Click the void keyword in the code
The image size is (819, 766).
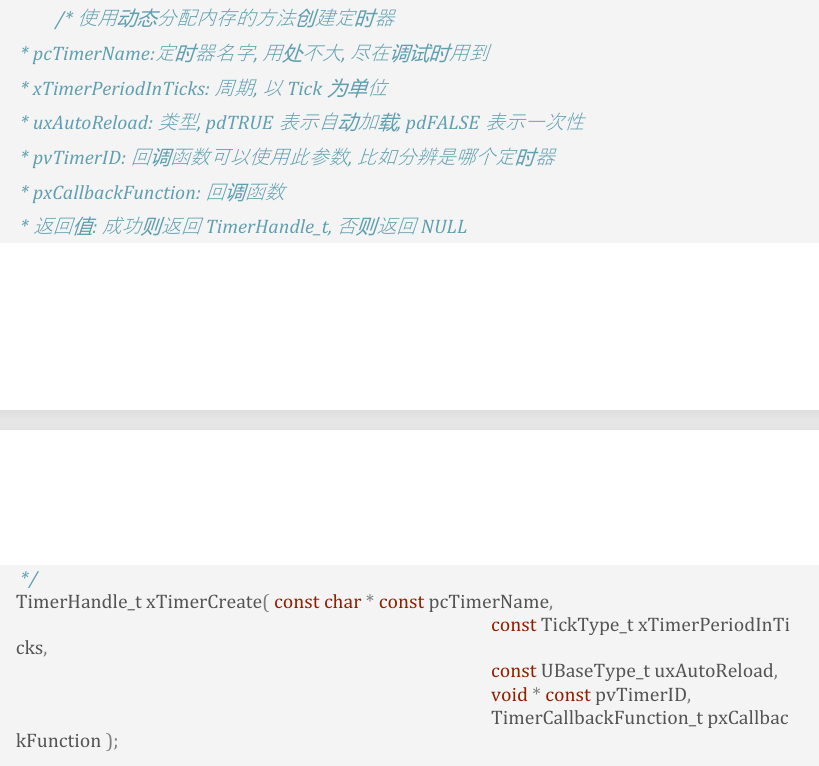(508, 694)
